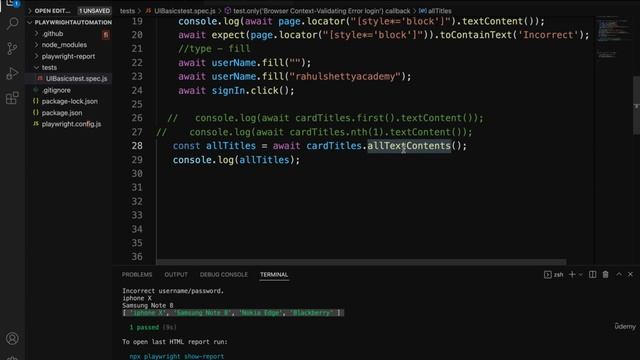Open launch profile dropdown next to plus
This screenshot has height=360, width=640.
(580, 275)
